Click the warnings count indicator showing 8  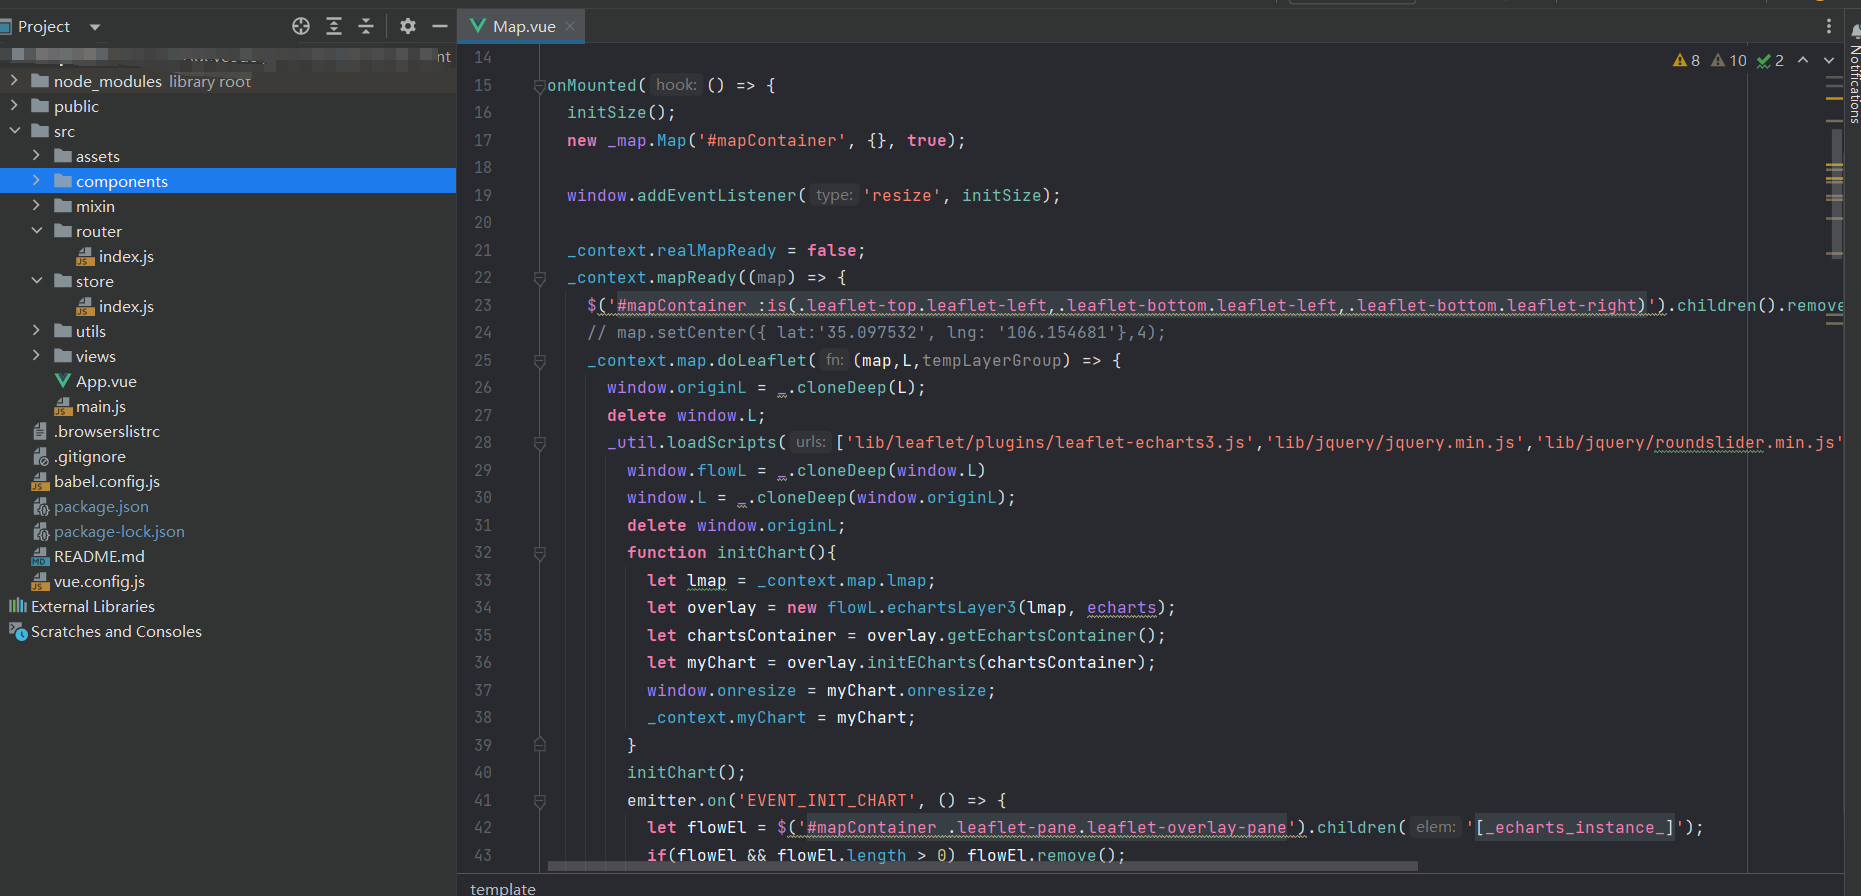click(1687, 60)
